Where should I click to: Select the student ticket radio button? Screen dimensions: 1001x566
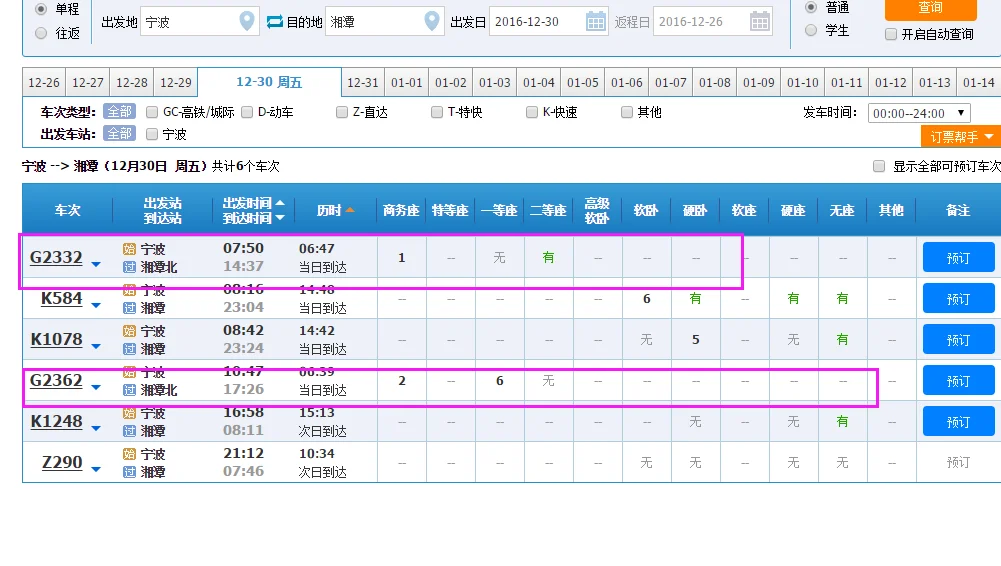(811, 30)
